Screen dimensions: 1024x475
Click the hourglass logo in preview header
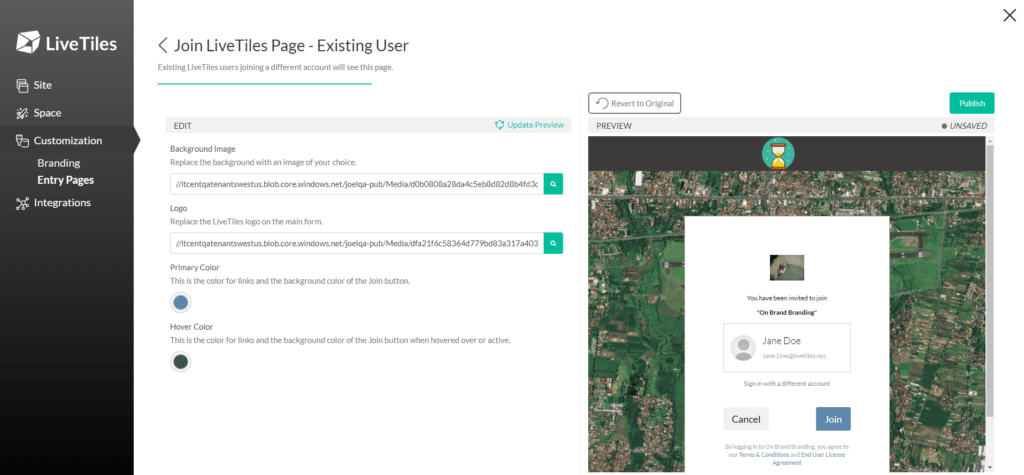click(778, 154)
